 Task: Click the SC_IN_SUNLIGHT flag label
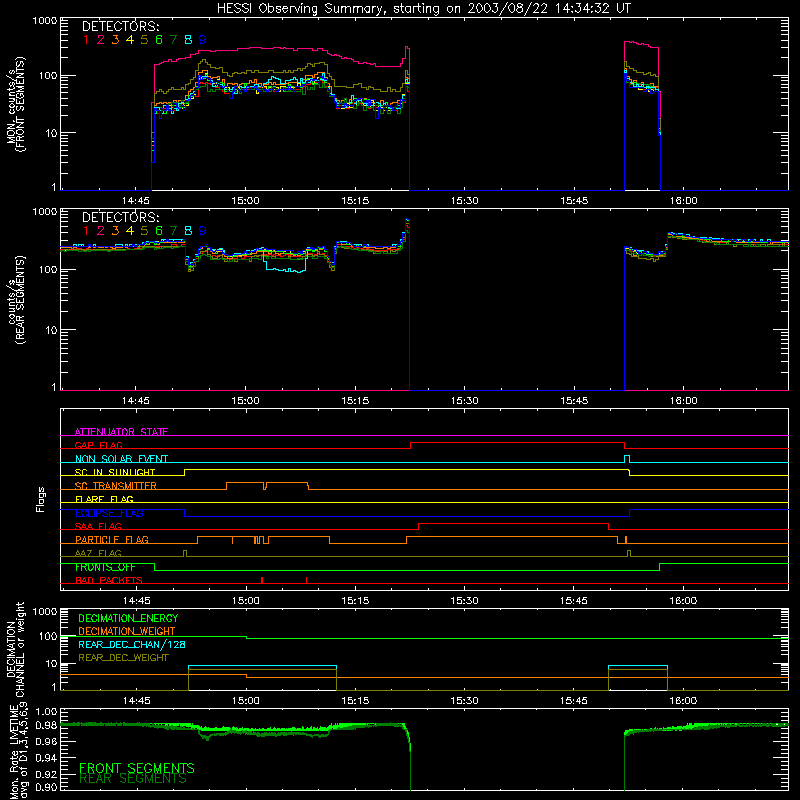coord(115,472)
